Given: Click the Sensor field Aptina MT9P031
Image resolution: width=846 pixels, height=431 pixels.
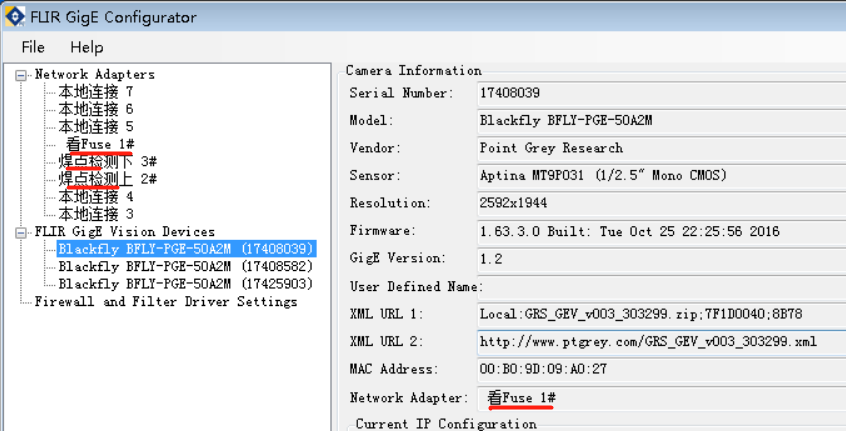Looking at the screenshot, I should (x=661, y=176).
